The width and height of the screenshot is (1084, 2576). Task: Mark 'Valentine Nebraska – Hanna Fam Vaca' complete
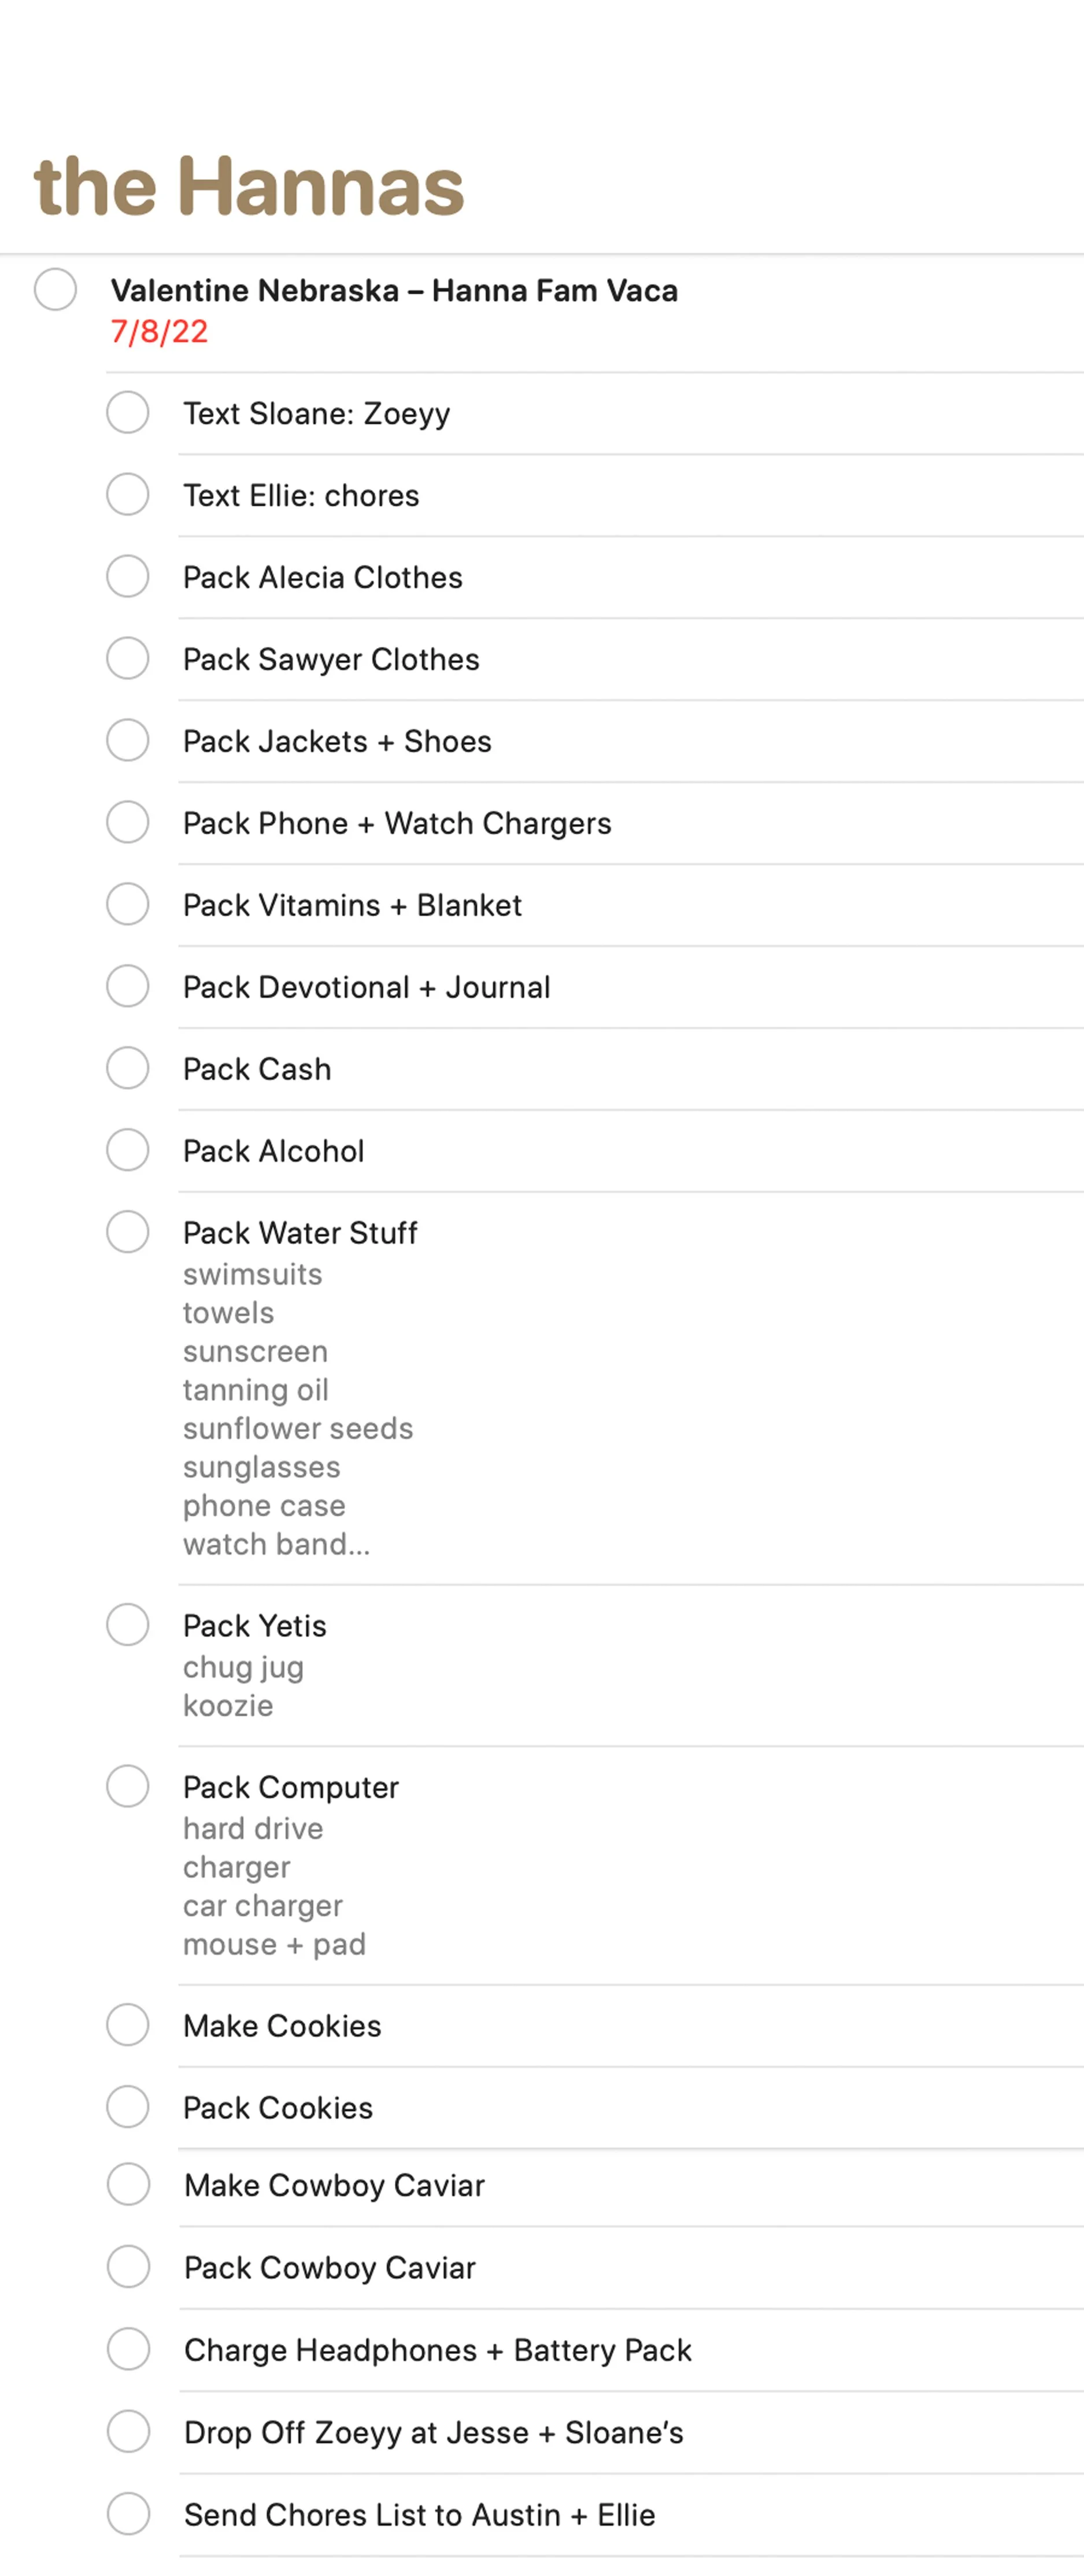(x=55, y=289)
